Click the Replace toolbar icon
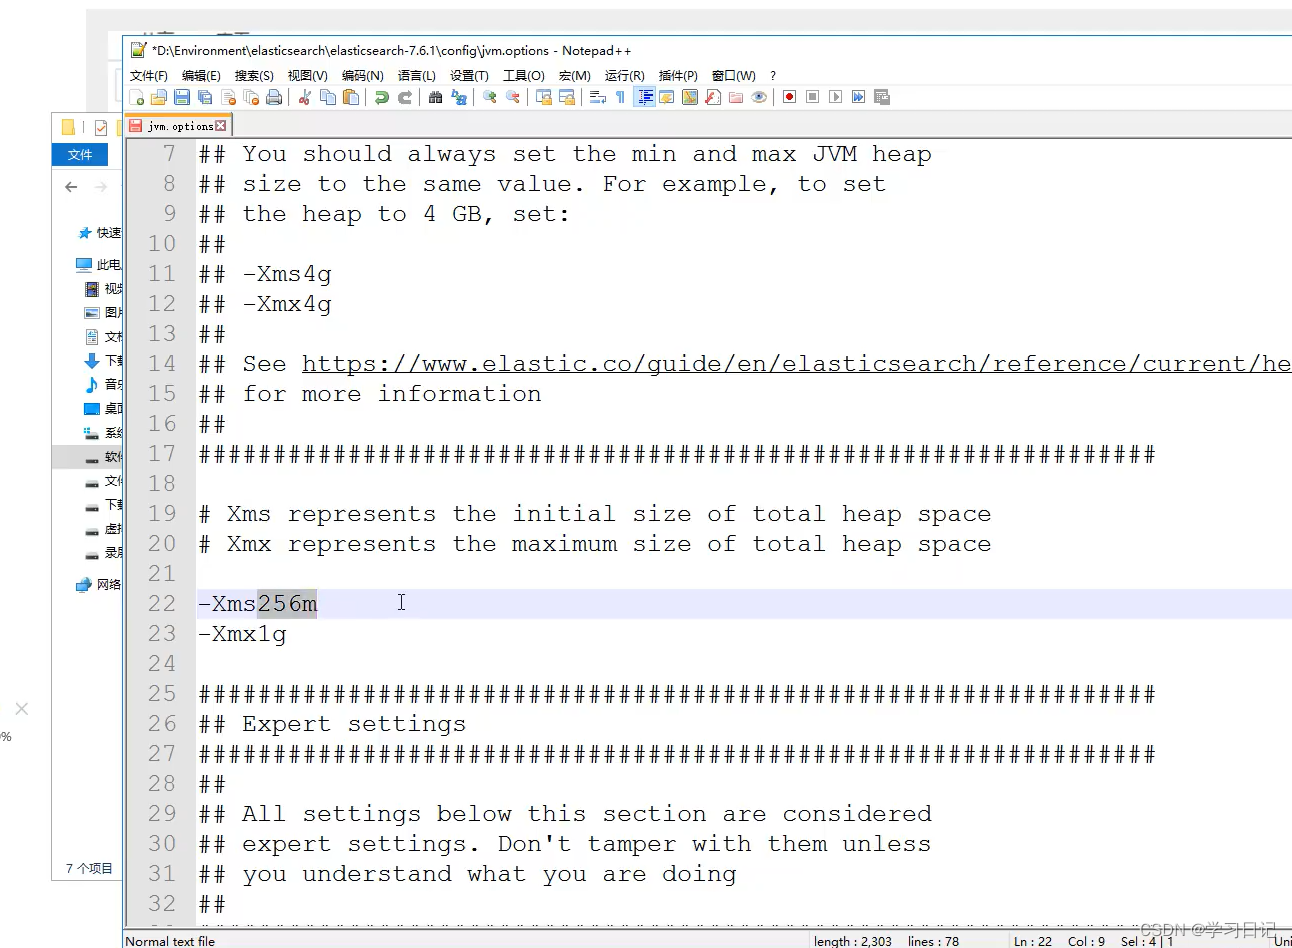 pos(458,97)
